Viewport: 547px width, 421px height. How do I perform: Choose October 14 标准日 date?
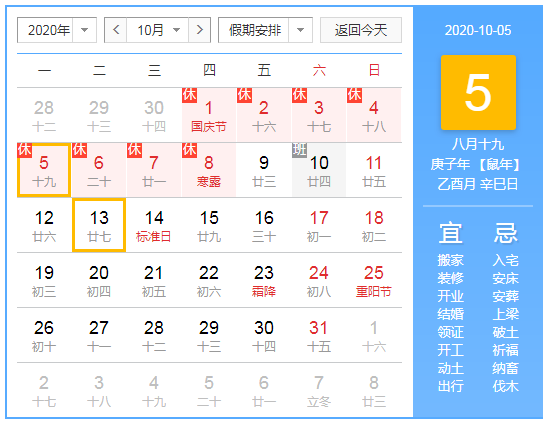pyautogui.click(x=154, y=225)
